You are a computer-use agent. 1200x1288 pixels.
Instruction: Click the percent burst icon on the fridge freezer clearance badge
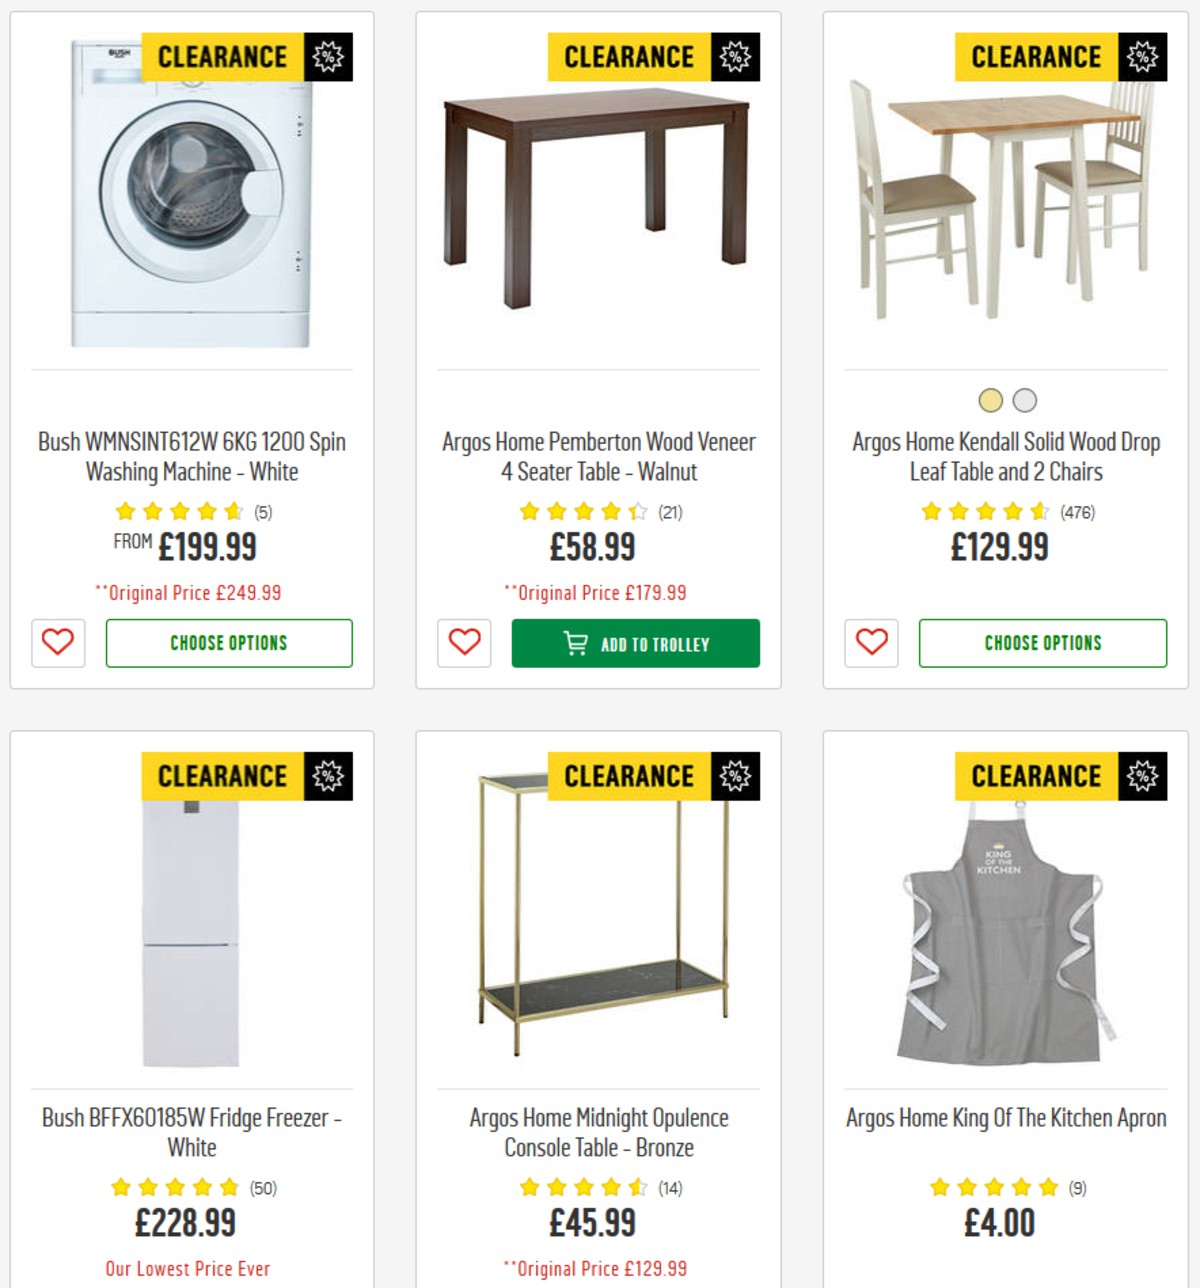(328, 775)
